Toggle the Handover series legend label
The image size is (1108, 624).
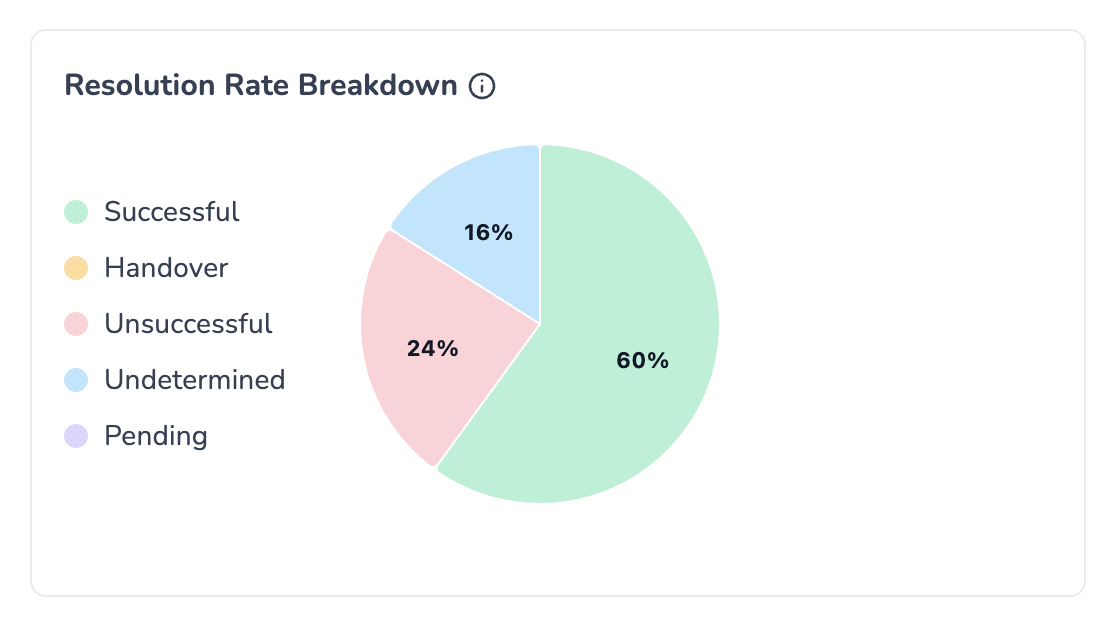click(x=166, y=268)
